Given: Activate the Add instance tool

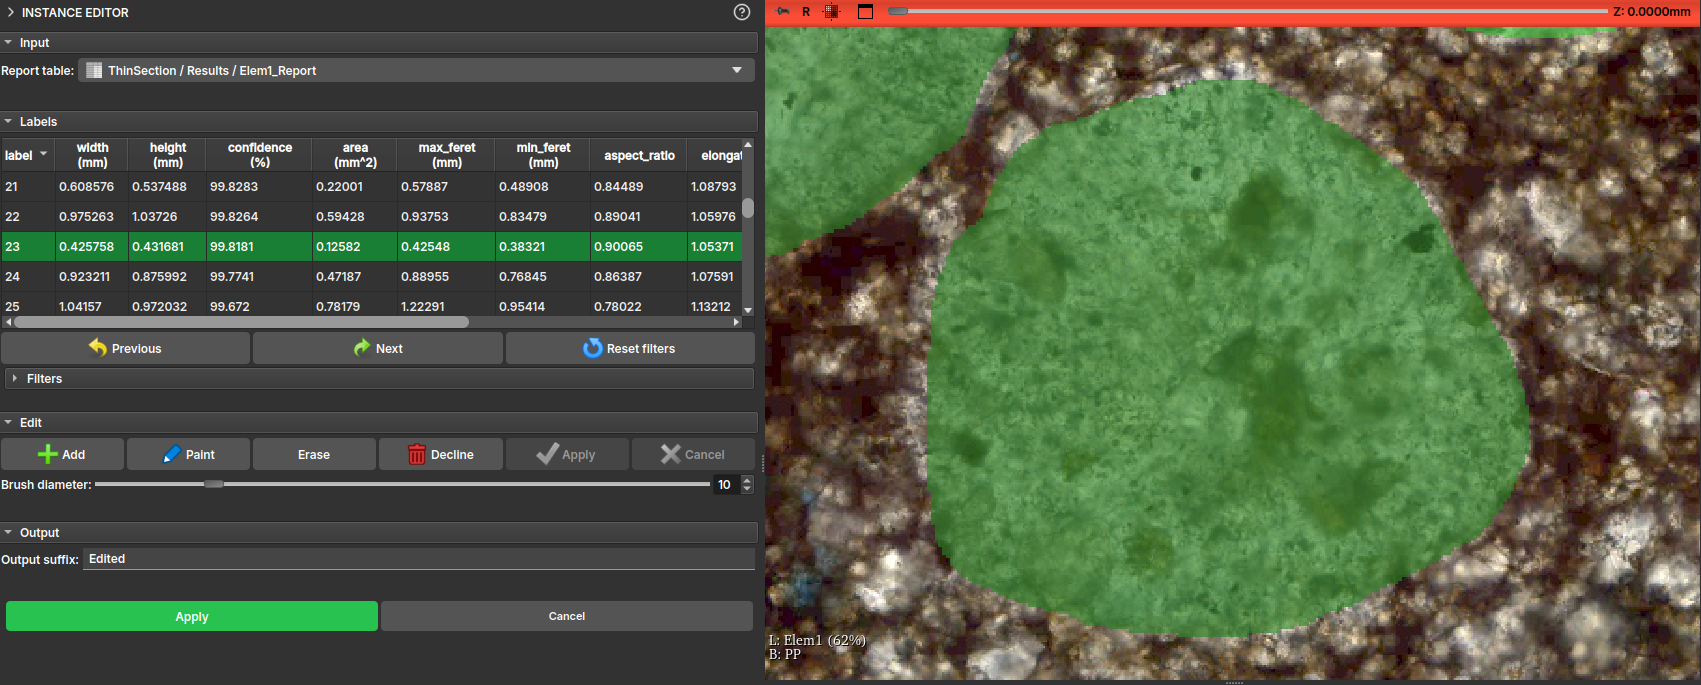Looking at the screenshot, I should 62,454.
